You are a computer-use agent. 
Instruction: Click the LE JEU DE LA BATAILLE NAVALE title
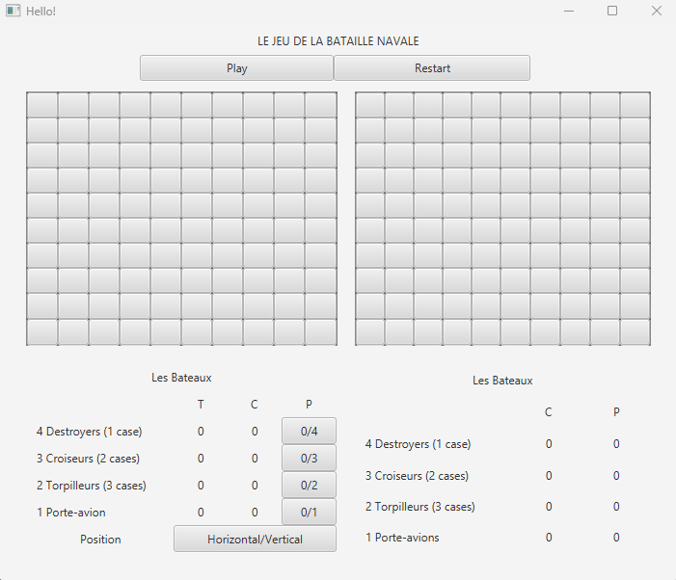pos(338,41)
